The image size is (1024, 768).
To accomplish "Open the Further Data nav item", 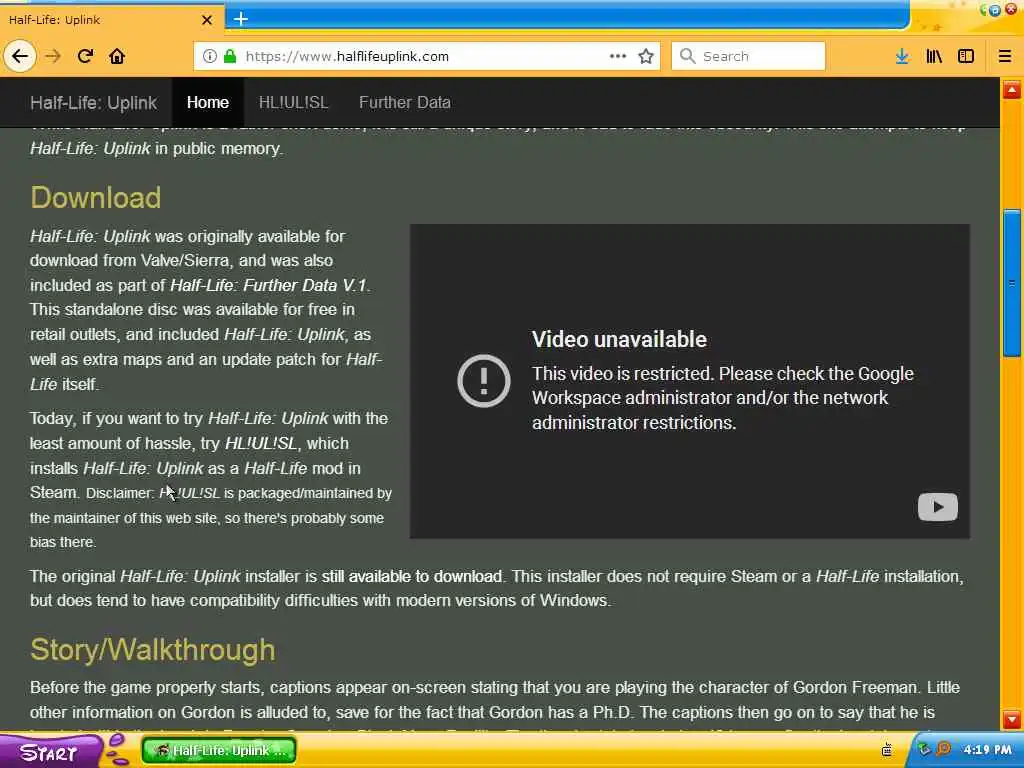I will click(x=405, y=103).
